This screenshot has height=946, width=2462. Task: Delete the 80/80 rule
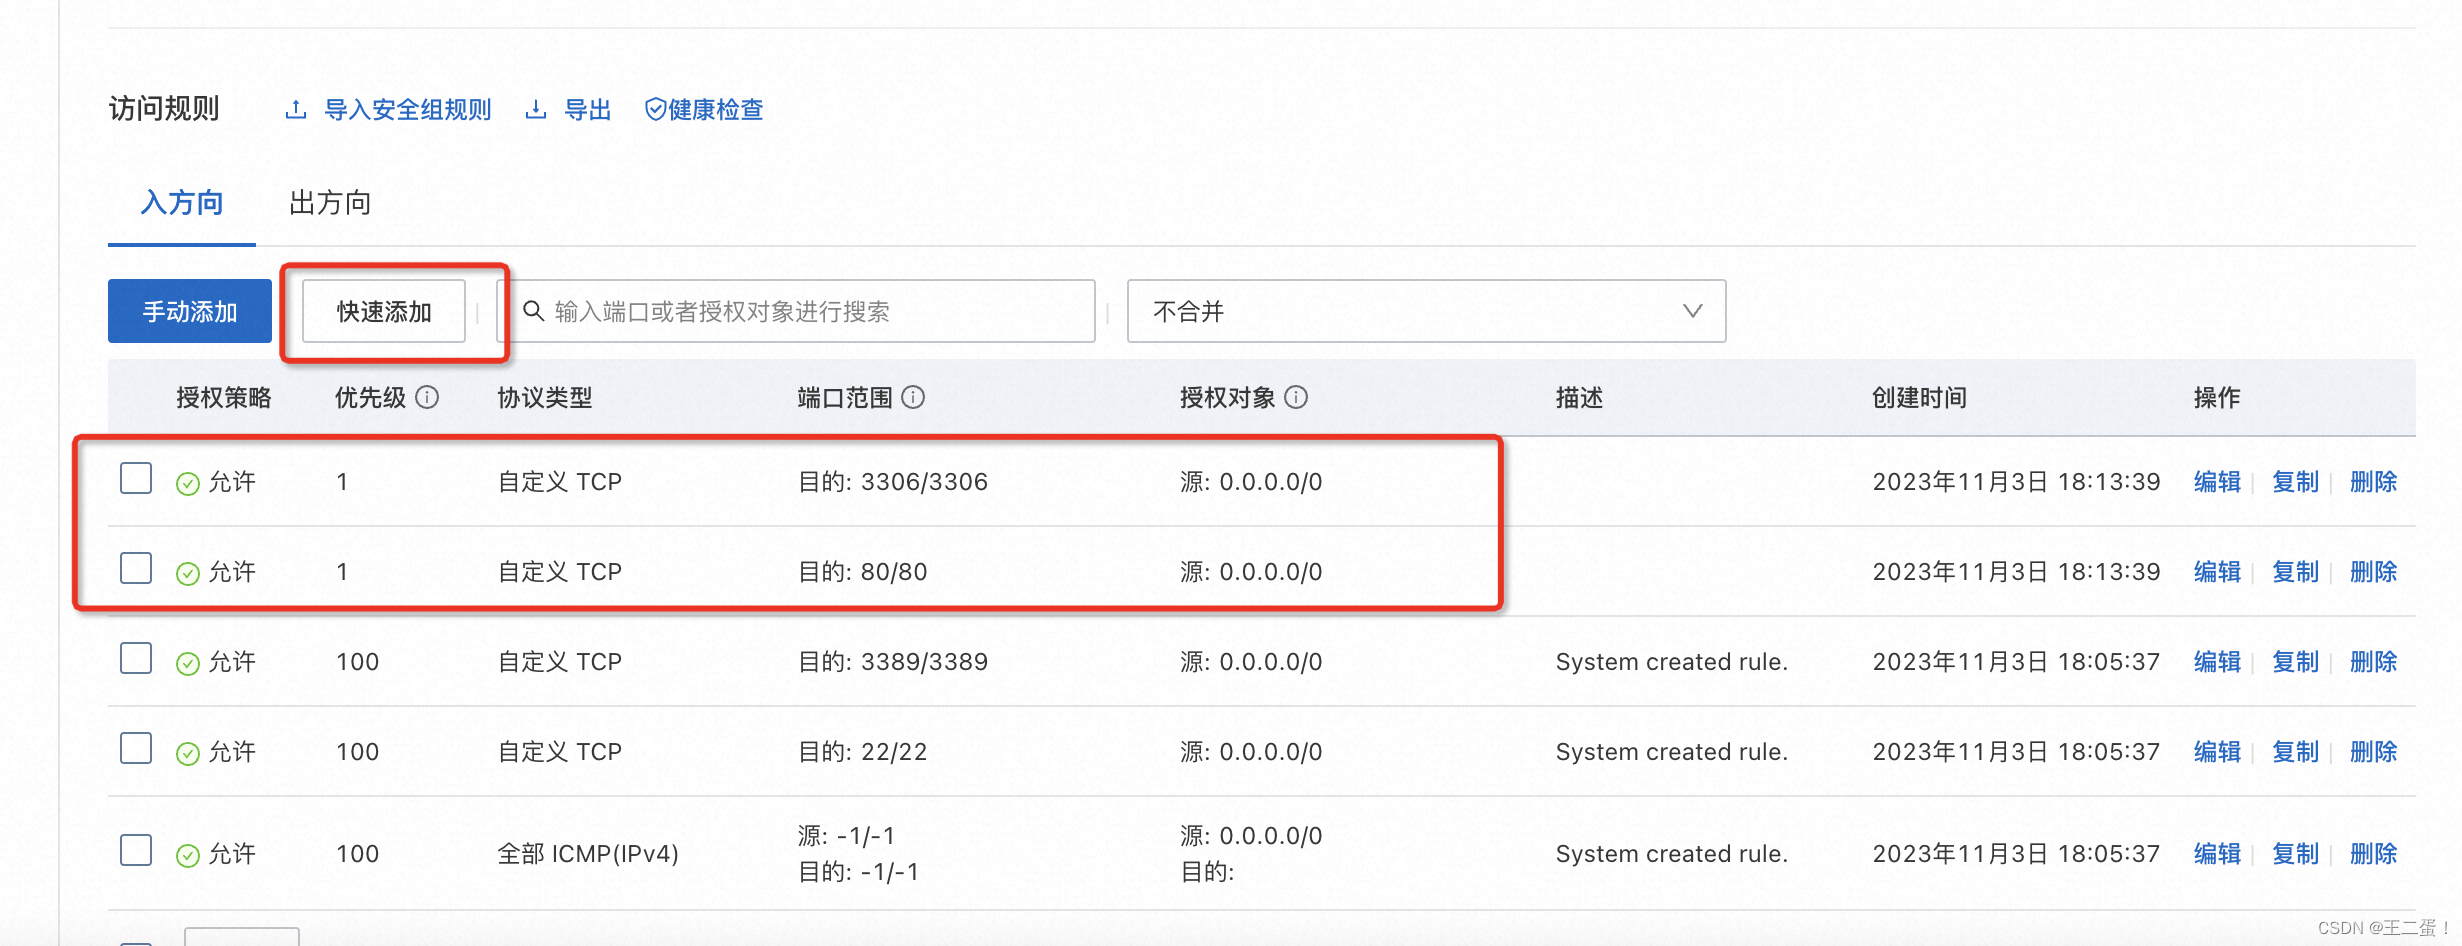(2373, 572)
